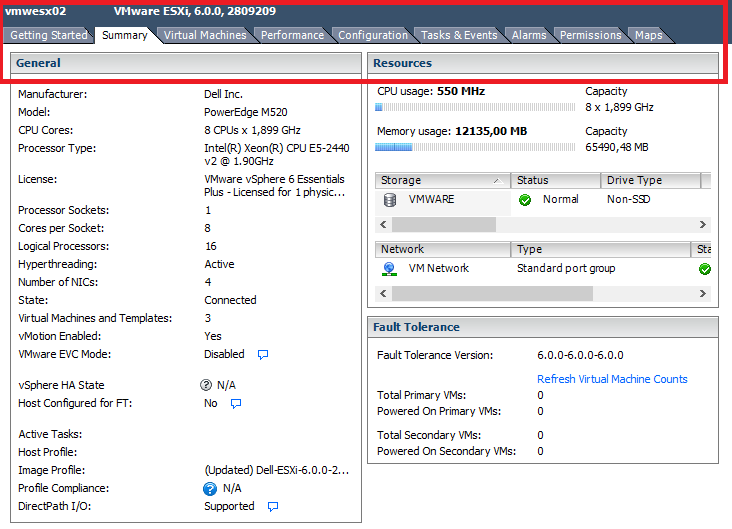Click the Standard port group cell
The height and width of the screenshot is (529, 732).
click(x=566, y=268)
